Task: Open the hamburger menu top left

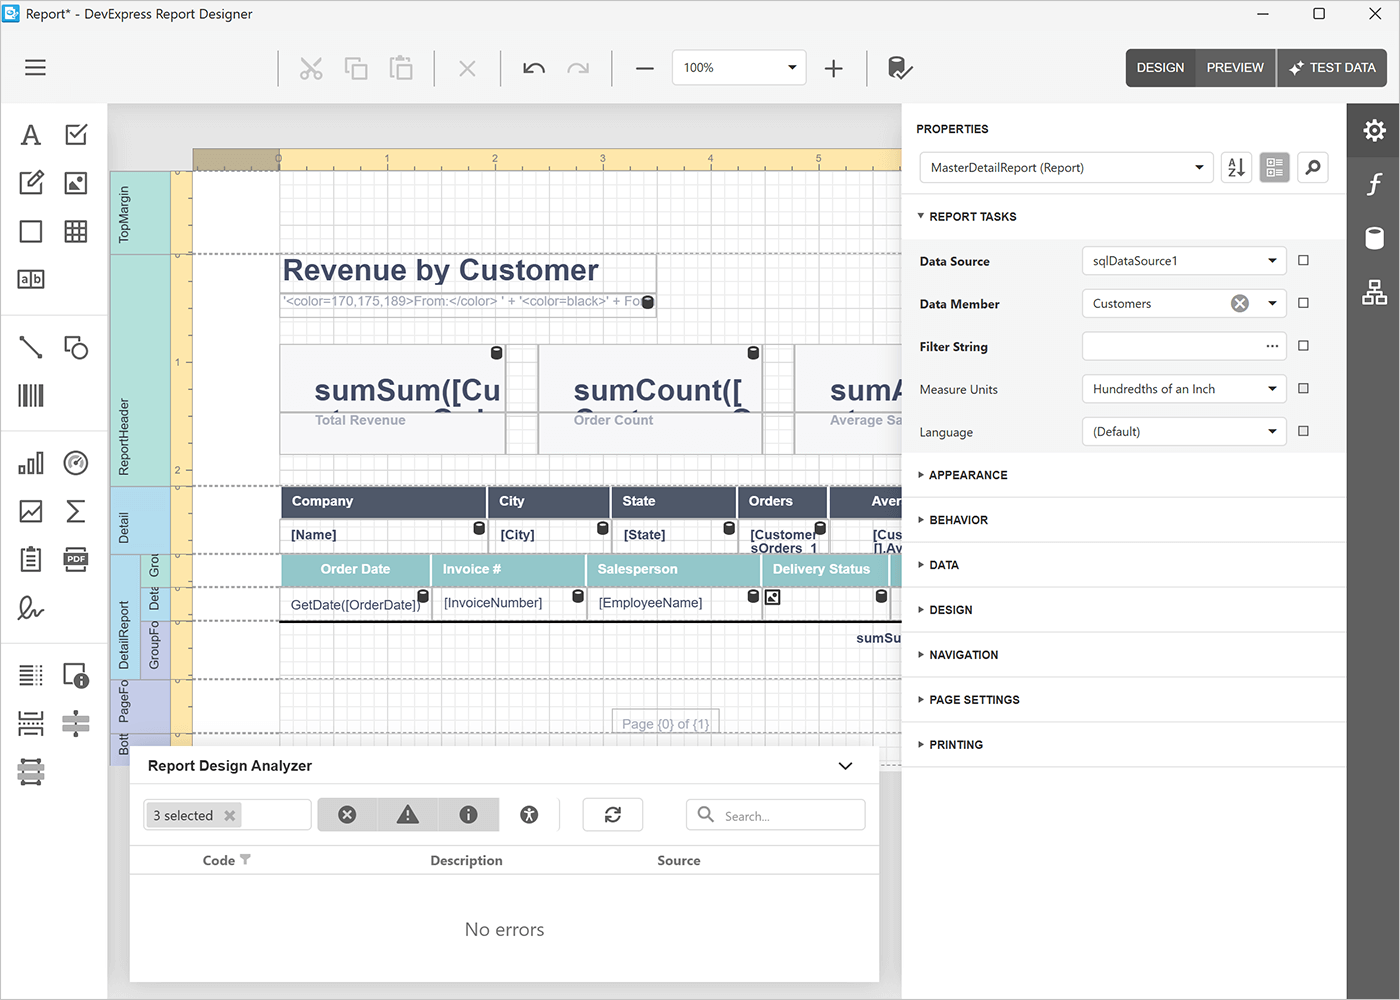Action: pyautogui.click(x=35, y=67)
